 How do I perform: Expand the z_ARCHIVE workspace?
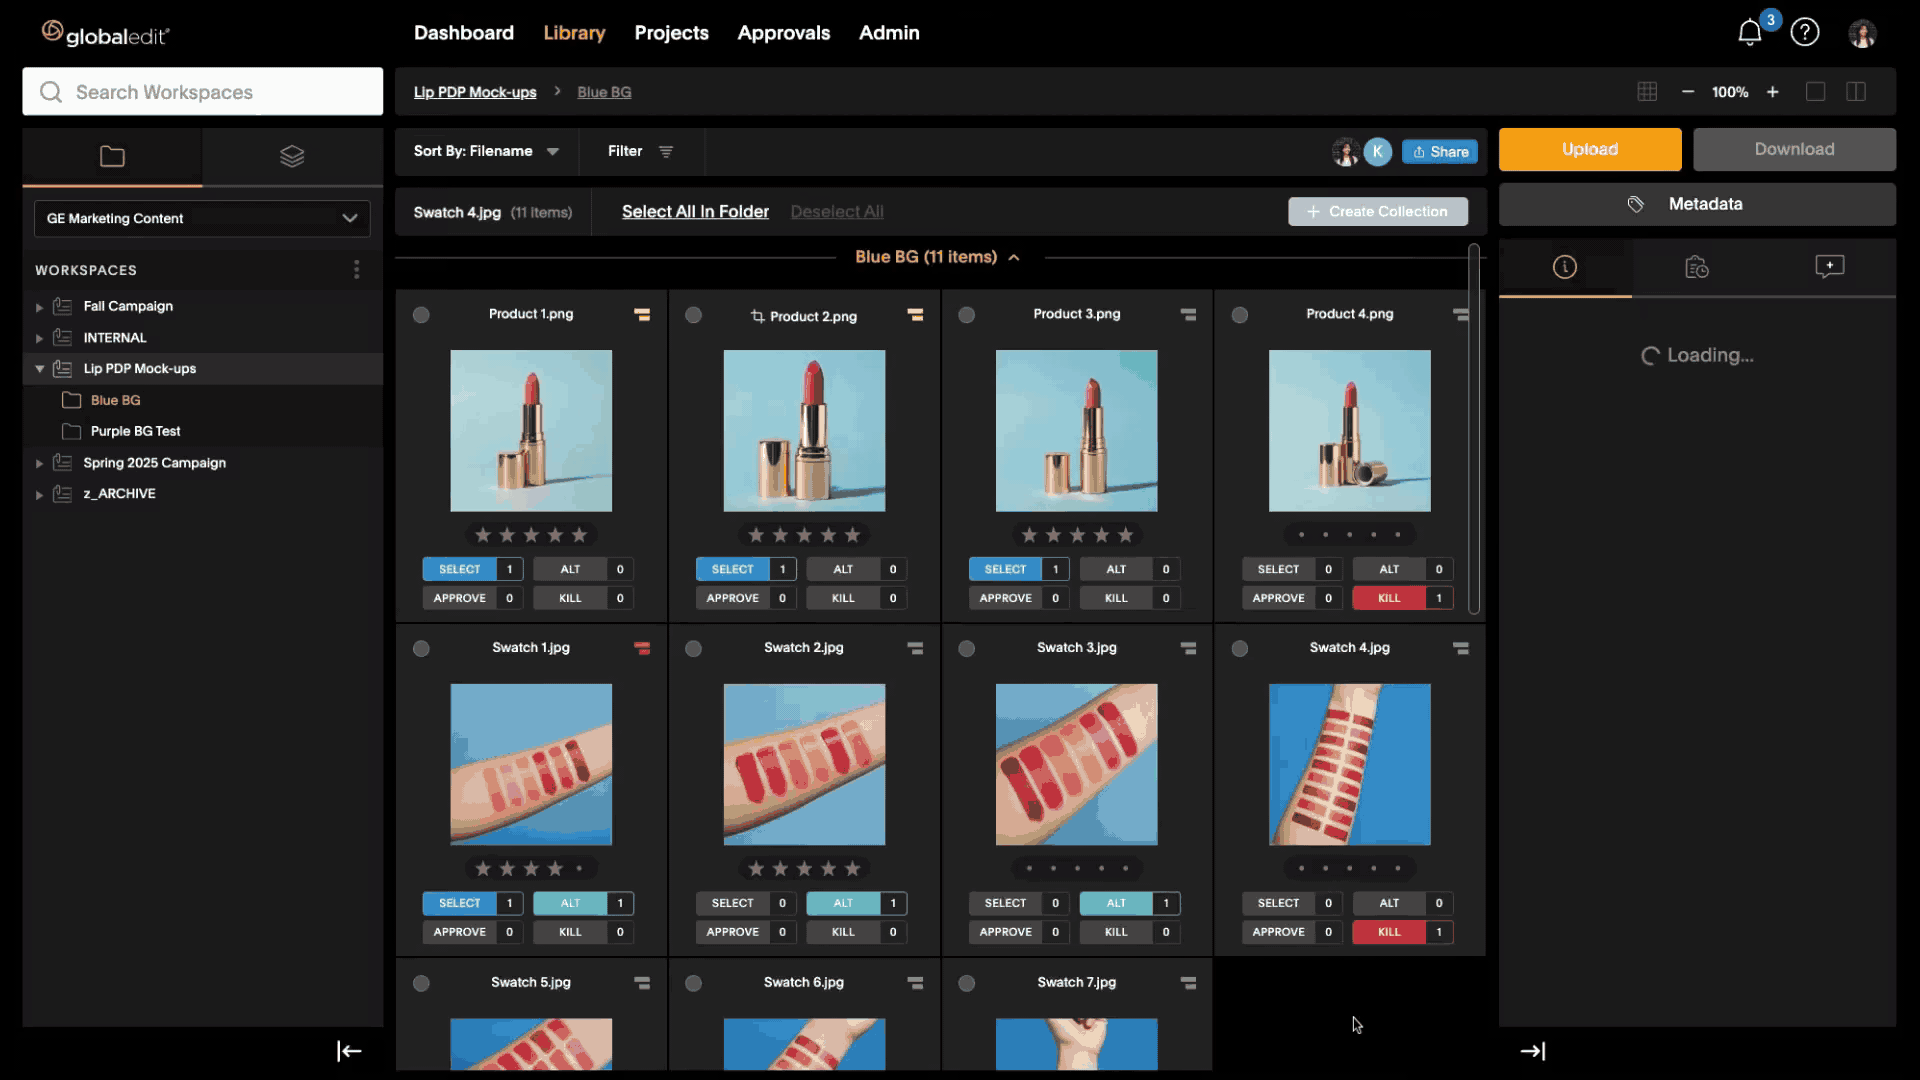39,495
